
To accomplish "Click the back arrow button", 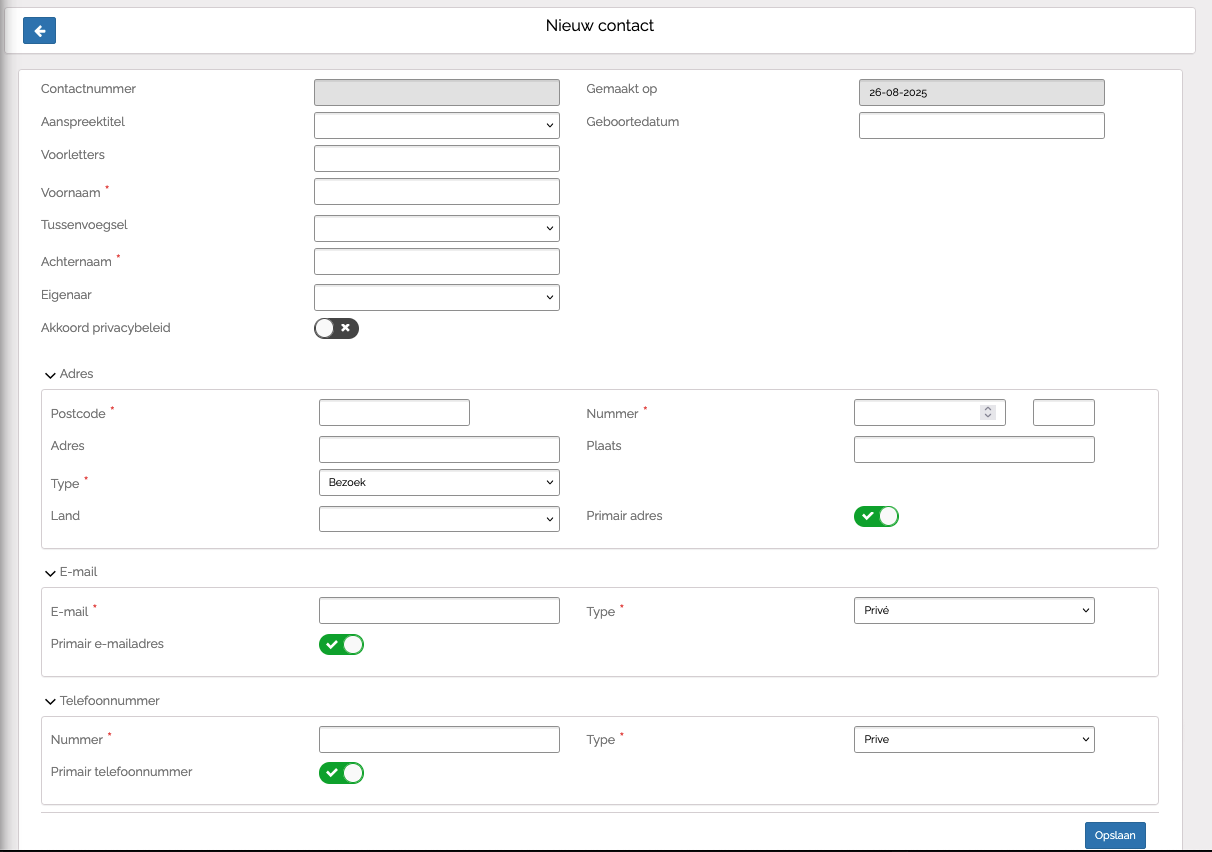I will (x=39, y=31).
